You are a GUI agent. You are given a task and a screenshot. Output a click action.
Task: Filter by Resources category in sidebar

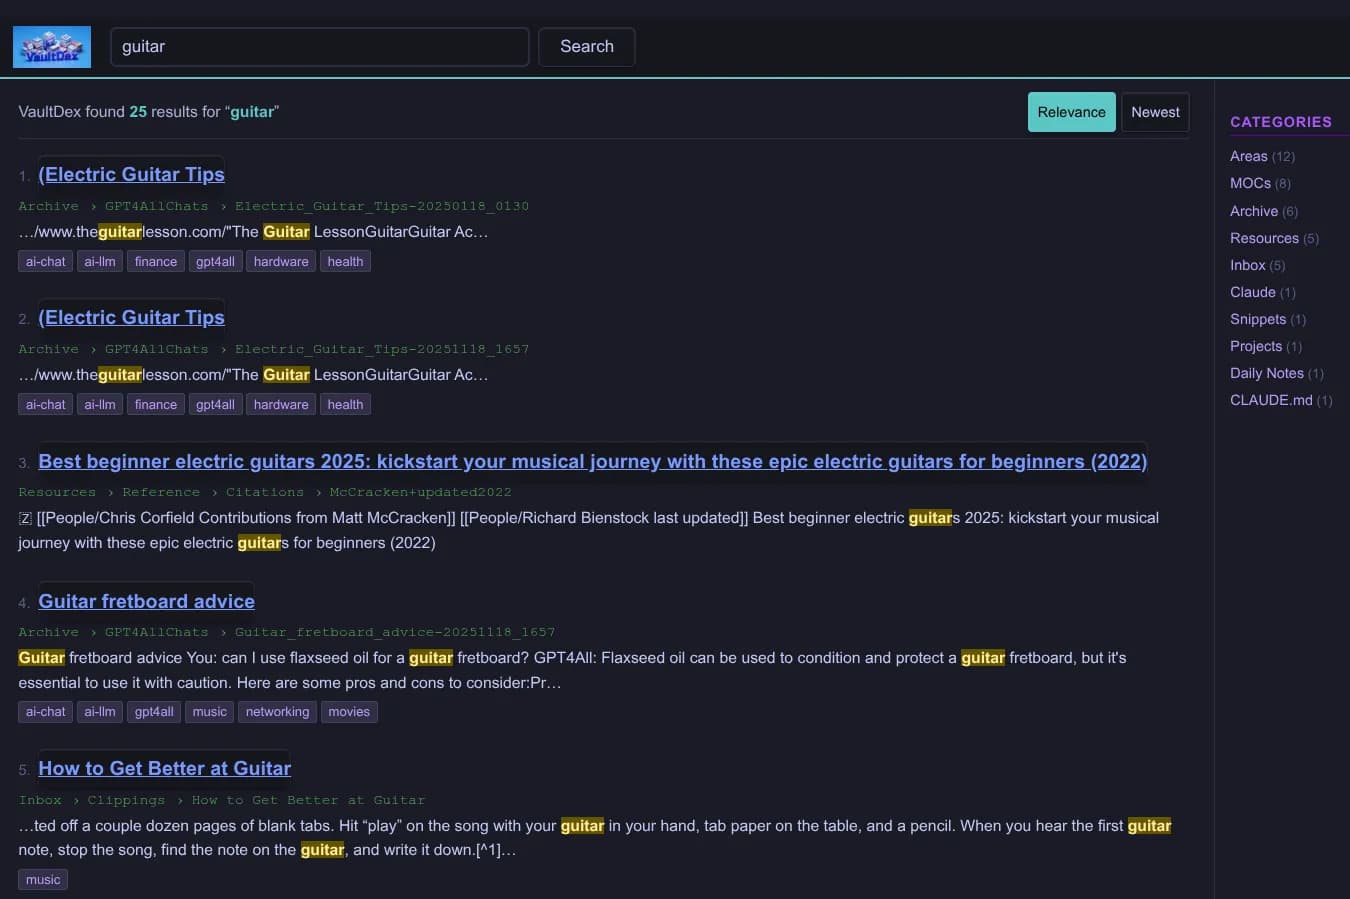(1274, 238)
